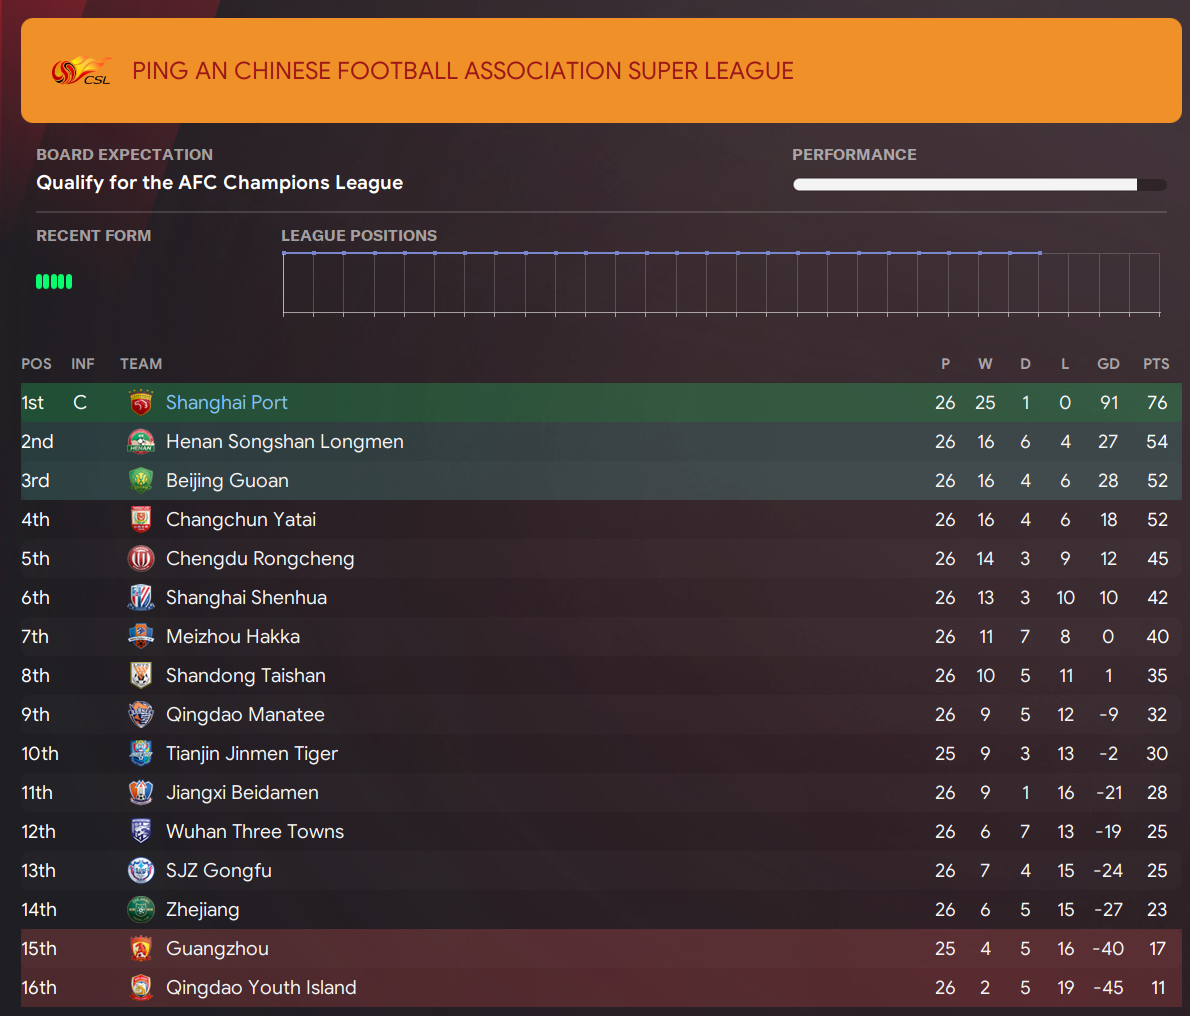
Task: Click the last league positions graph marker
Action: pos(1040,253)
